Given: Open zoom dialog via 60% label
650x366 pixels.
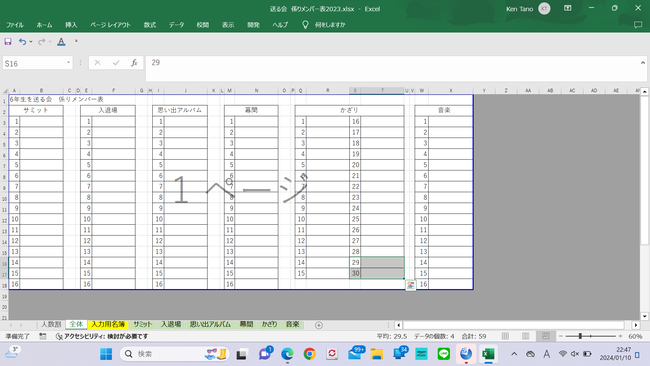Looking at the screenshot, I should tap(635, 337).
